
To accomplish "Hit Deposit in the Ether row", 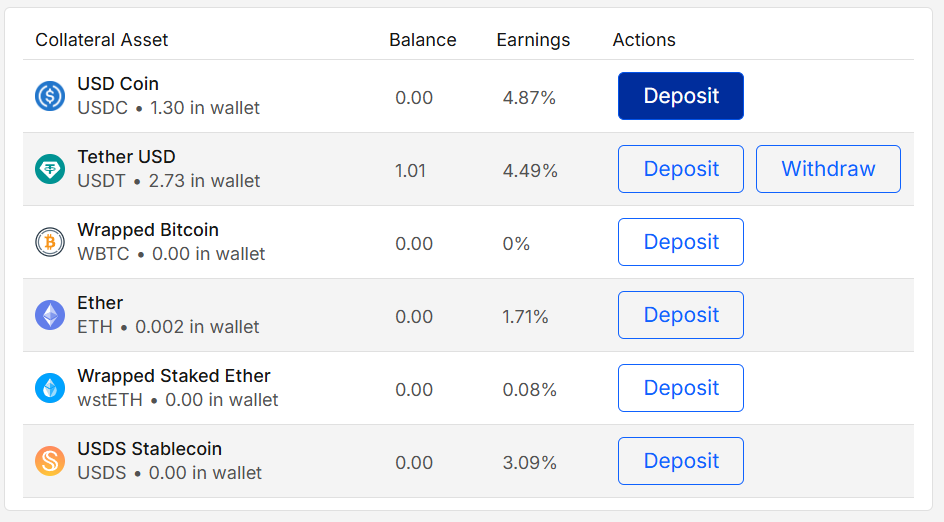I will click(x=680, y=315).
